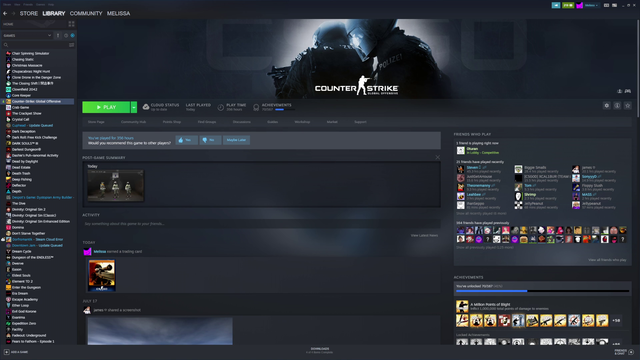
Task: Open the Workshop link
Action: 302,122
